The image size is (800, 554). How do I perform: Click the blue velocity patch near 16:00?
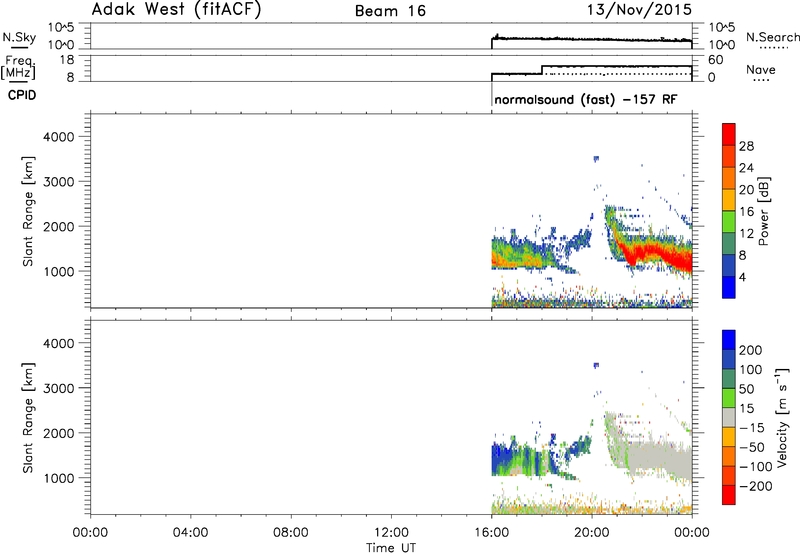tap(503, 457)
